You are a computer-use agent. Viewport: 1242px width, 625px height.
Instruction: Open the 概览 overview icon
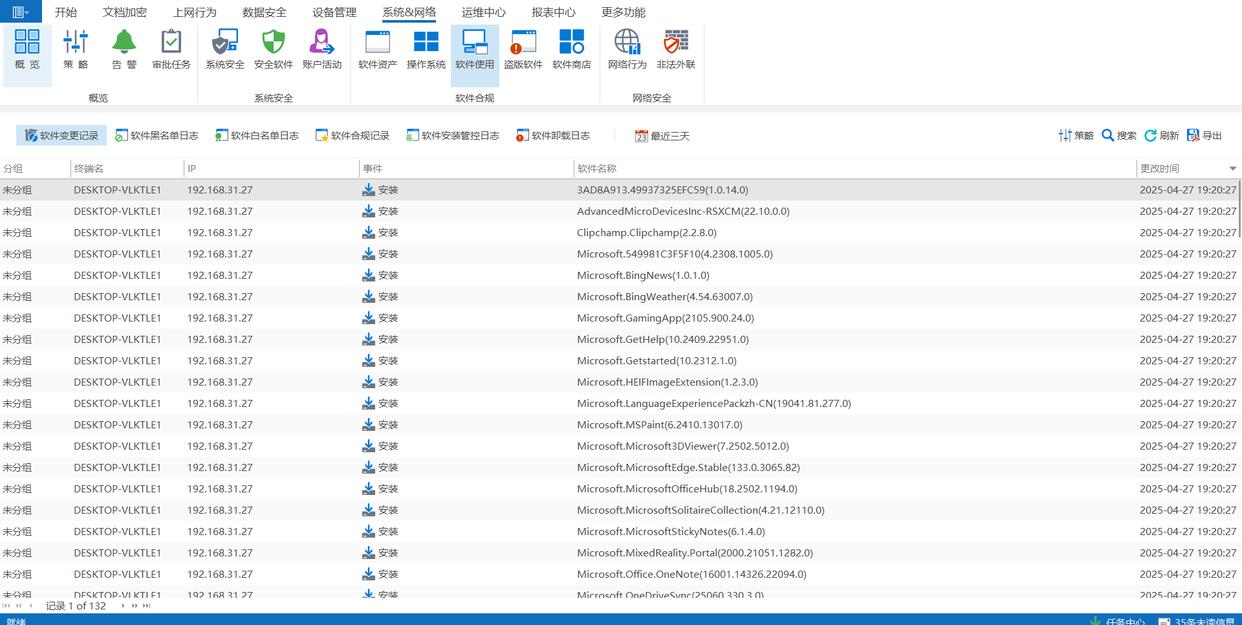point(27,49)
